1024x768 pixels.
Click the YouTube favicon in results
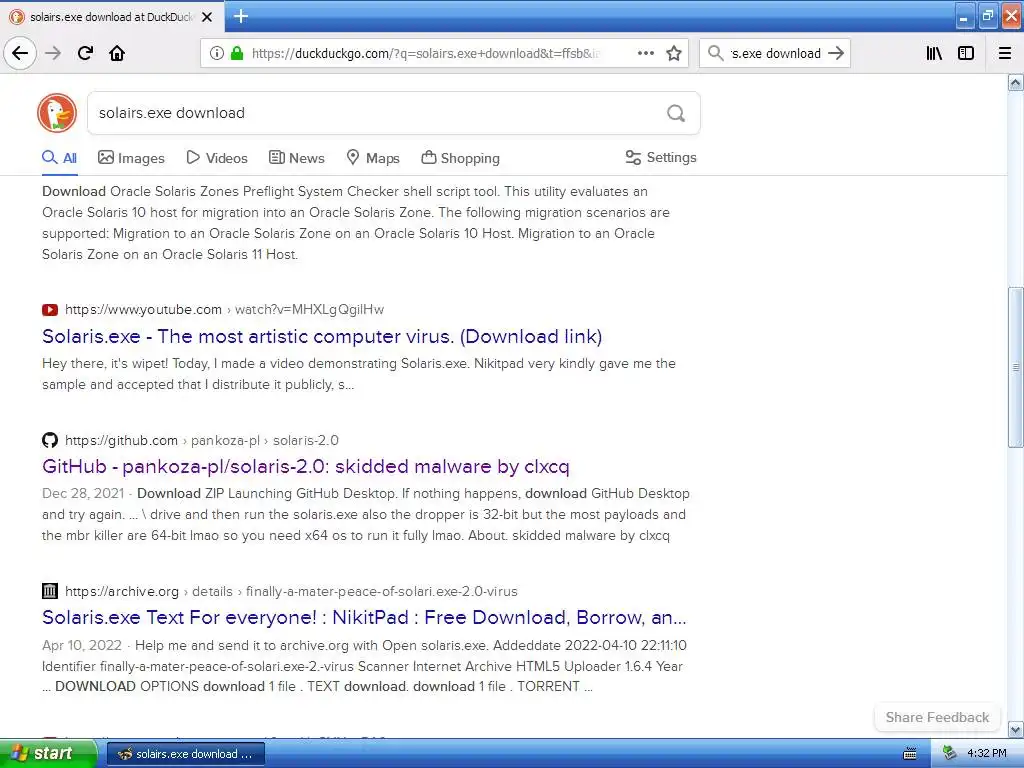(50, 310)
